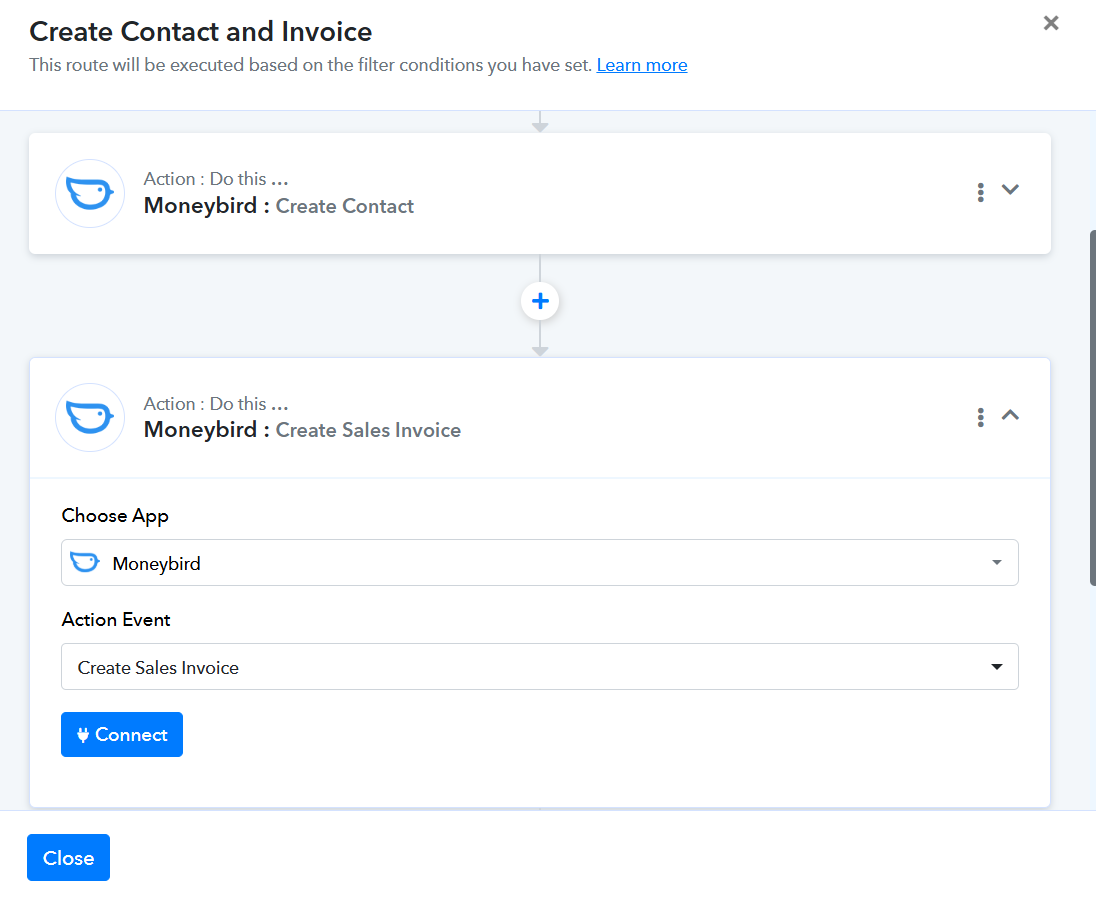Click the caret arrow in Choose App field
Screen dimensions: 1096x900
[x=996, y=563]
